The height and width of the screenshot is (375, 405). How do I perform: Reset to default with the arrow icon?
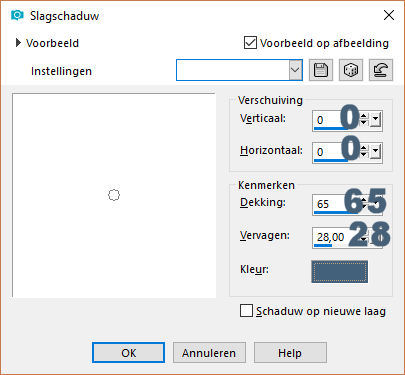pos(381,70)
